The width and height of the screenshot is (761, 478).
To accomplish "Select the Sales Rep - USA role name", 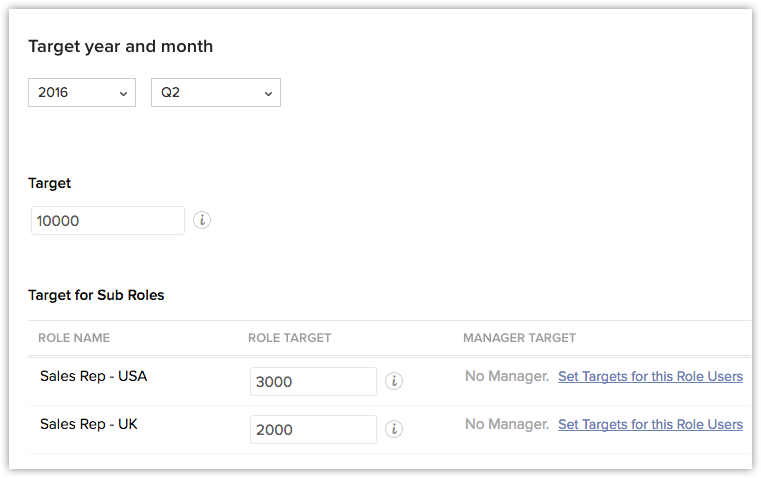I will click(x=93, y=377).
